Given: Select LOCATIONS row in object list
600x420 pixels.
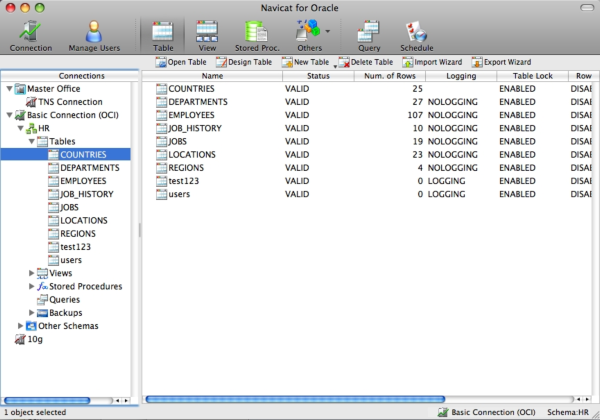Looking at the screenshot, I should pos(367,155).
